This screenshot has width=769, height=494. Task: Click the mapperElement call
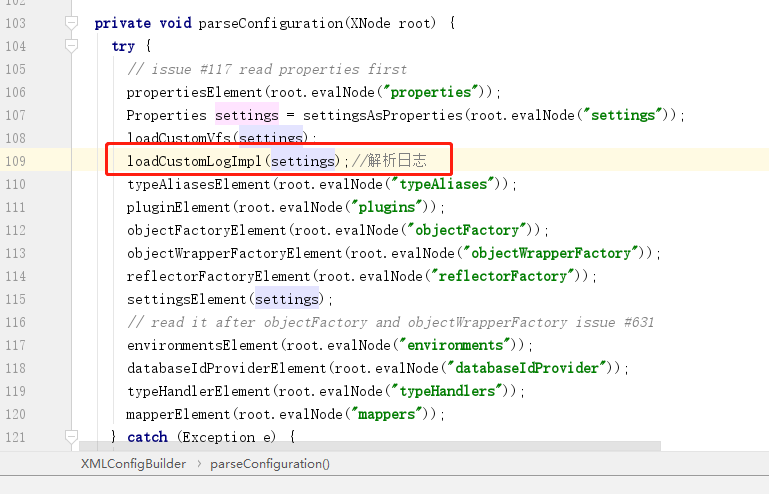pyautogui.click(x=179, y=415)
